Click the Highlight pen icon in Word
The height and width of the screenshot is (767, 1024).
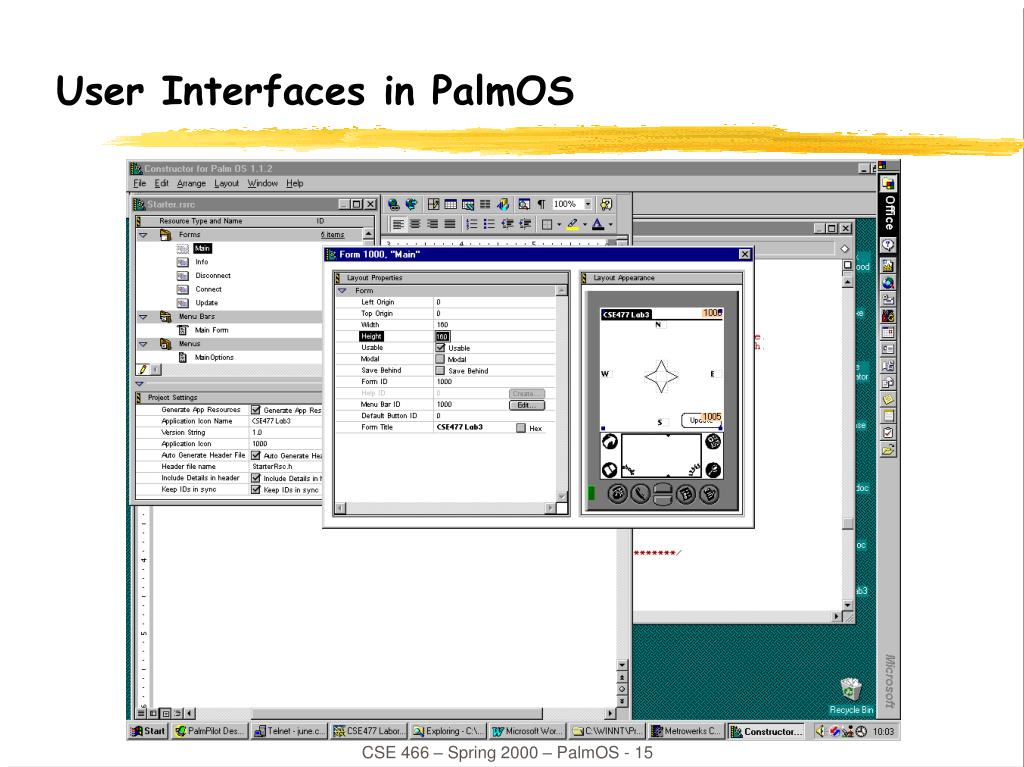coord(573,224)
